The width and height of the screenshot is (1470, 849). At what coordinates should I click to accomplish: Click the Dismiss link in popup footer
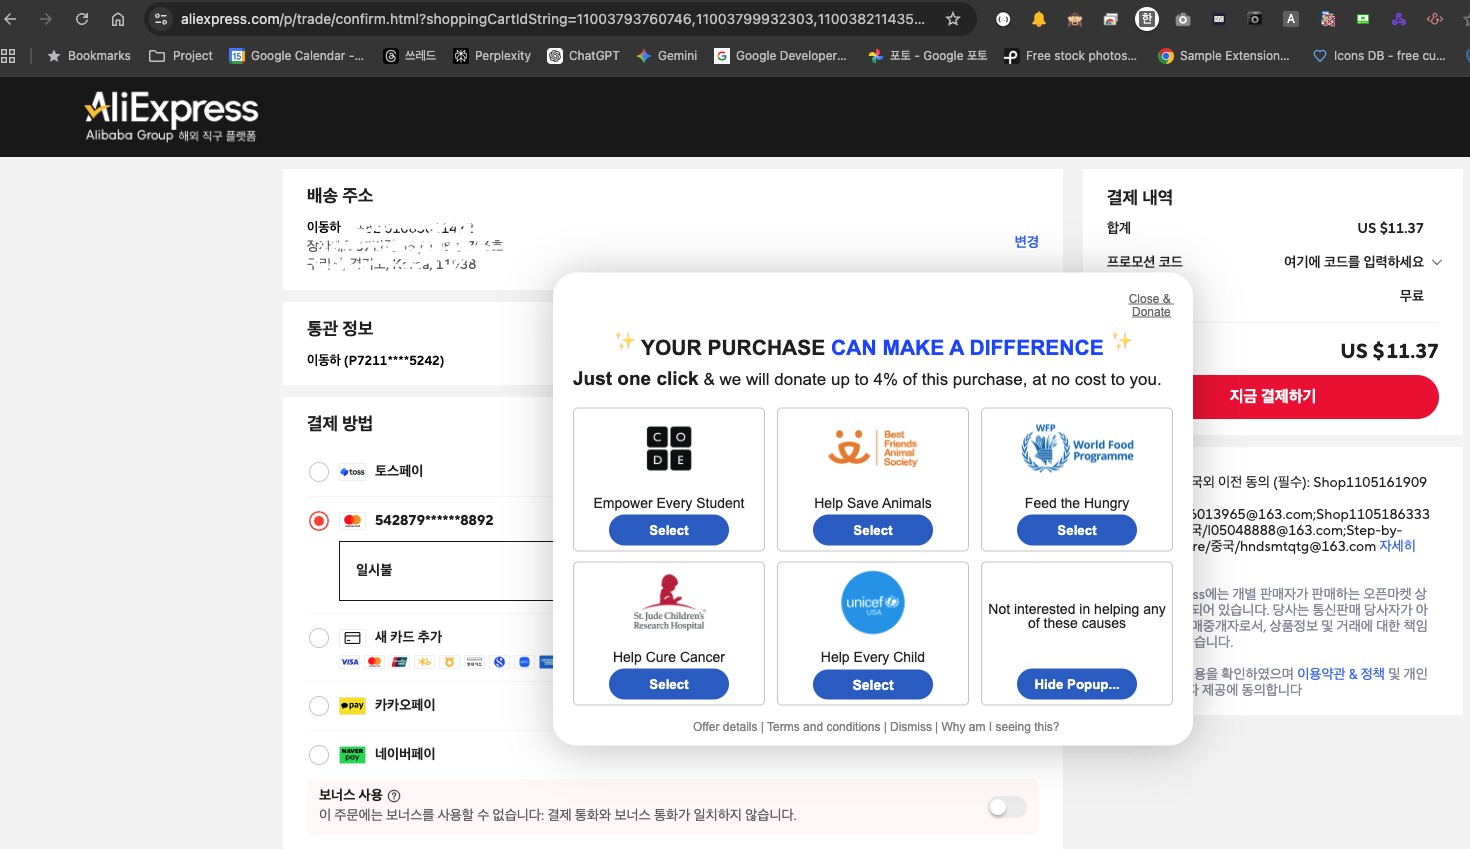click(911, 727)
